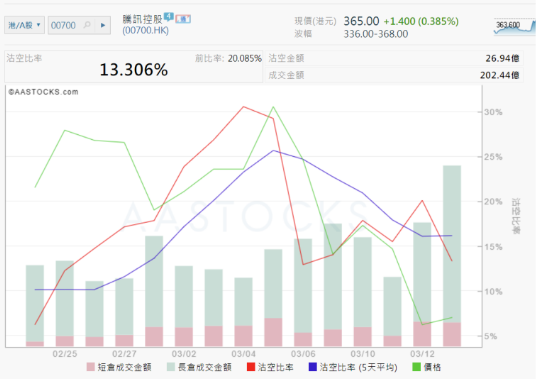The image size is (536, 379).
Task: Click the tallest long-position bar at far right
Action: point(452,244)
